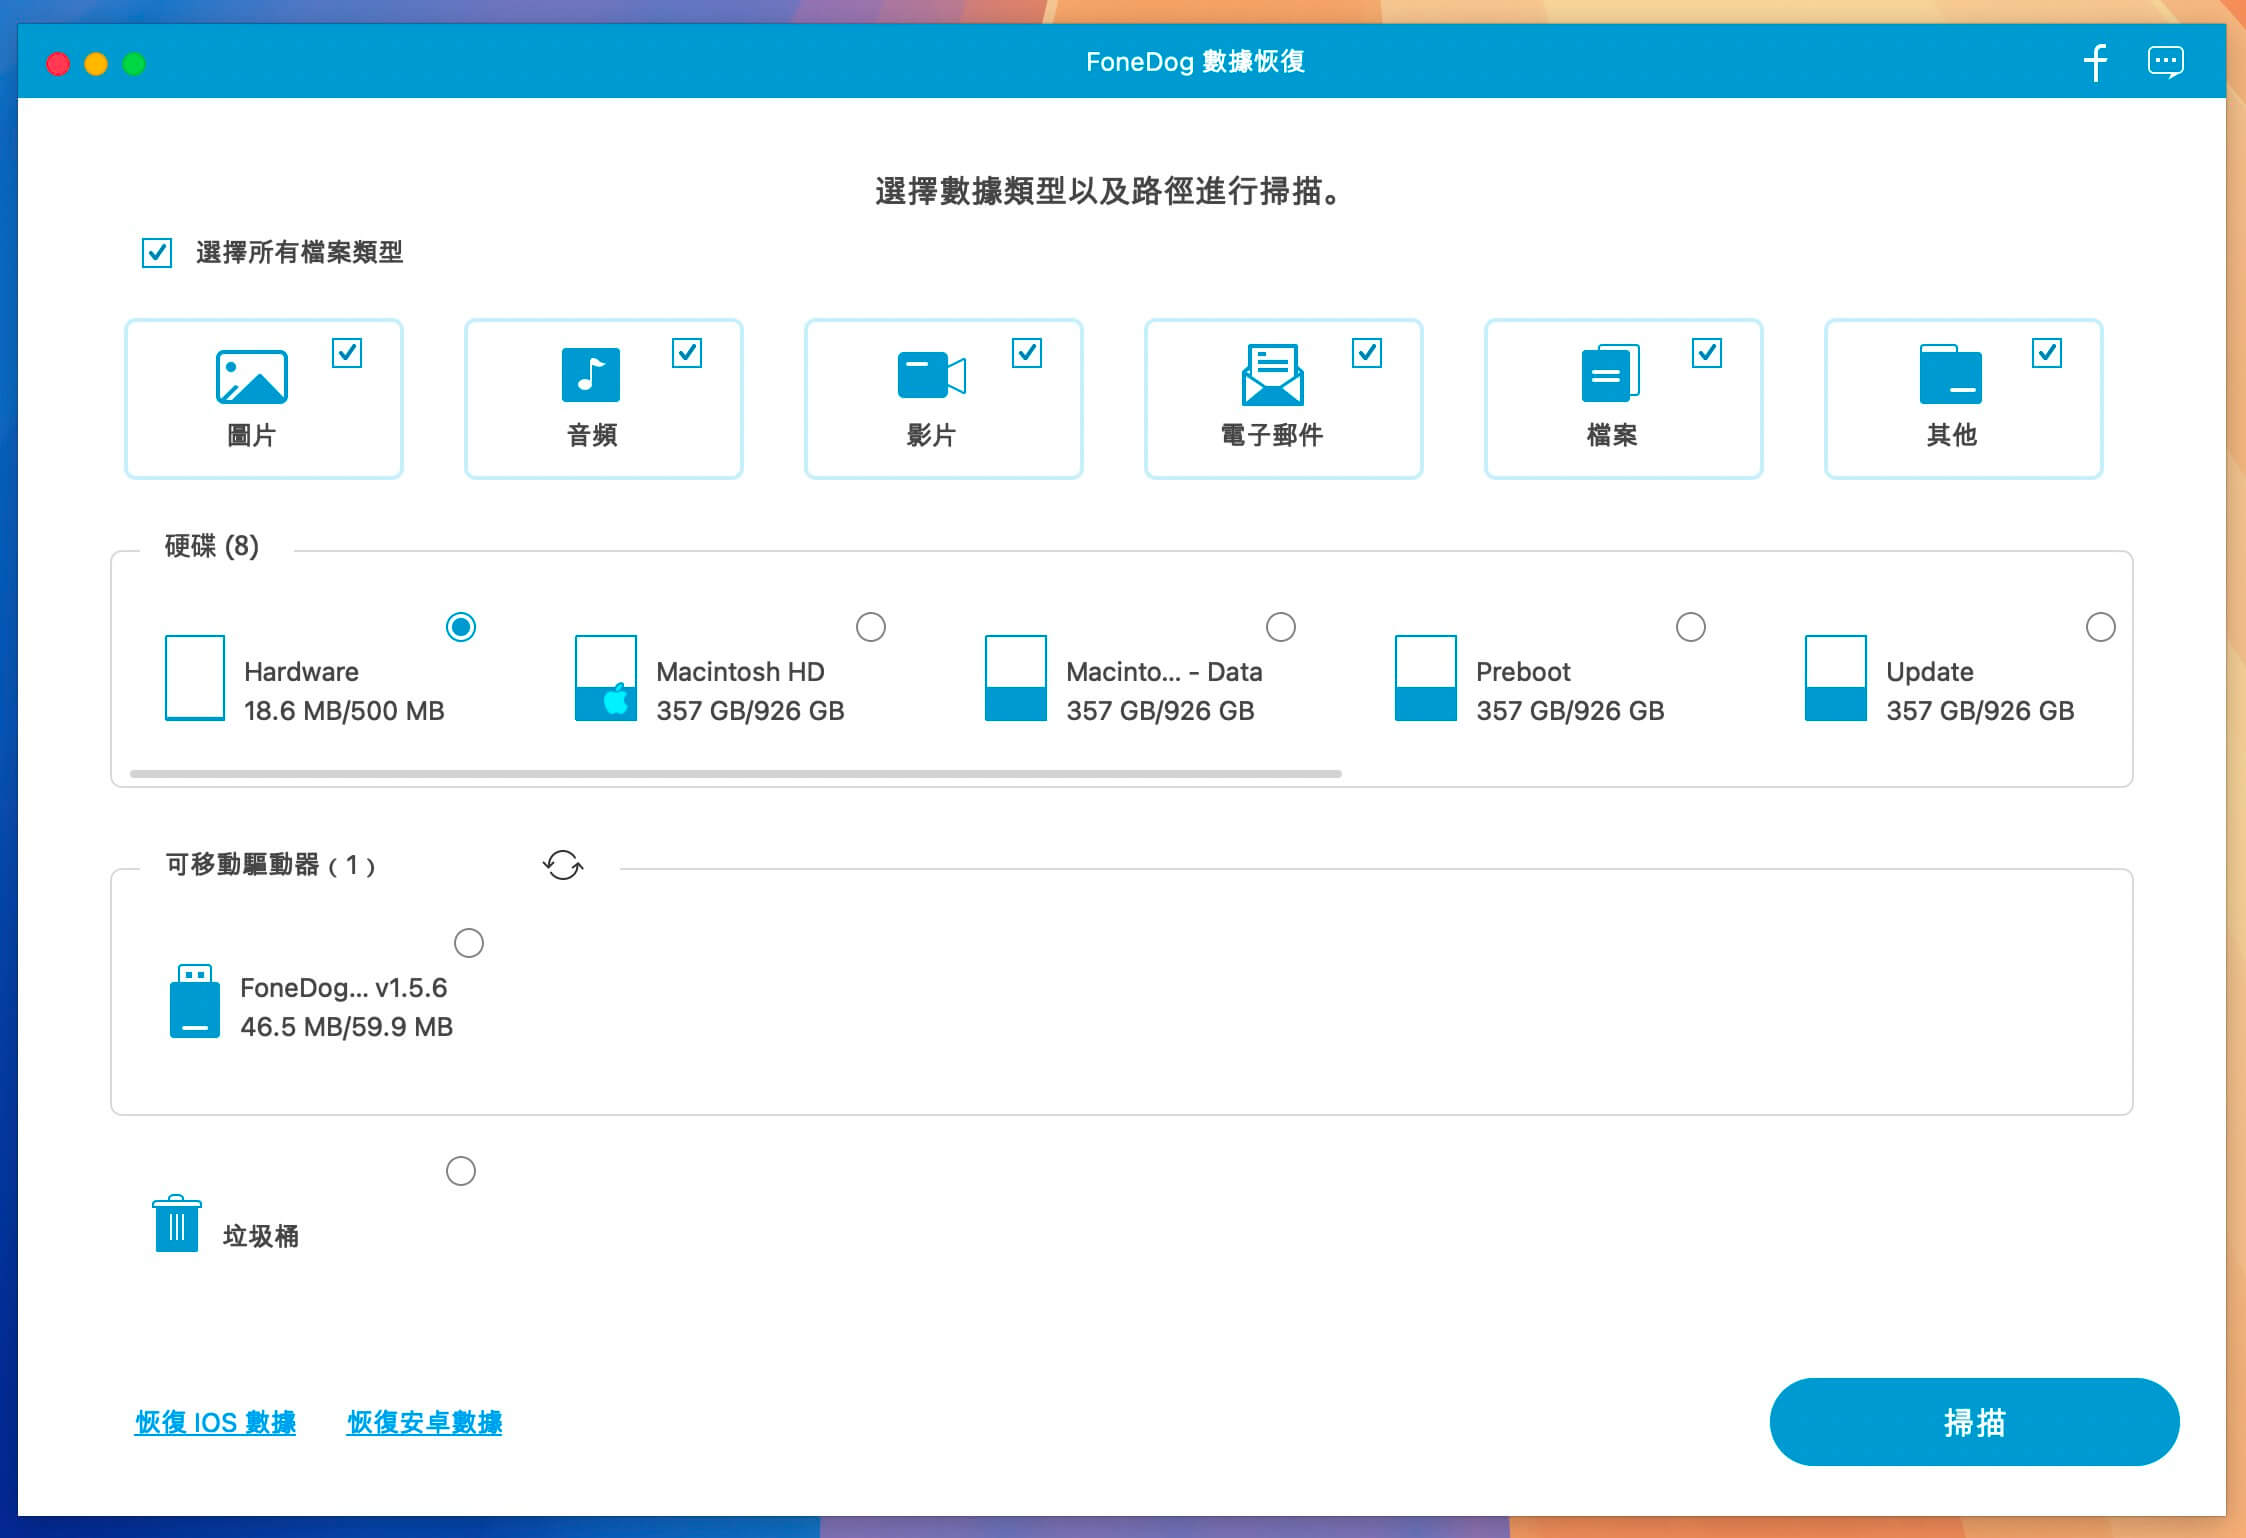Click the 選擇所有檔案類型 label text

299,253
